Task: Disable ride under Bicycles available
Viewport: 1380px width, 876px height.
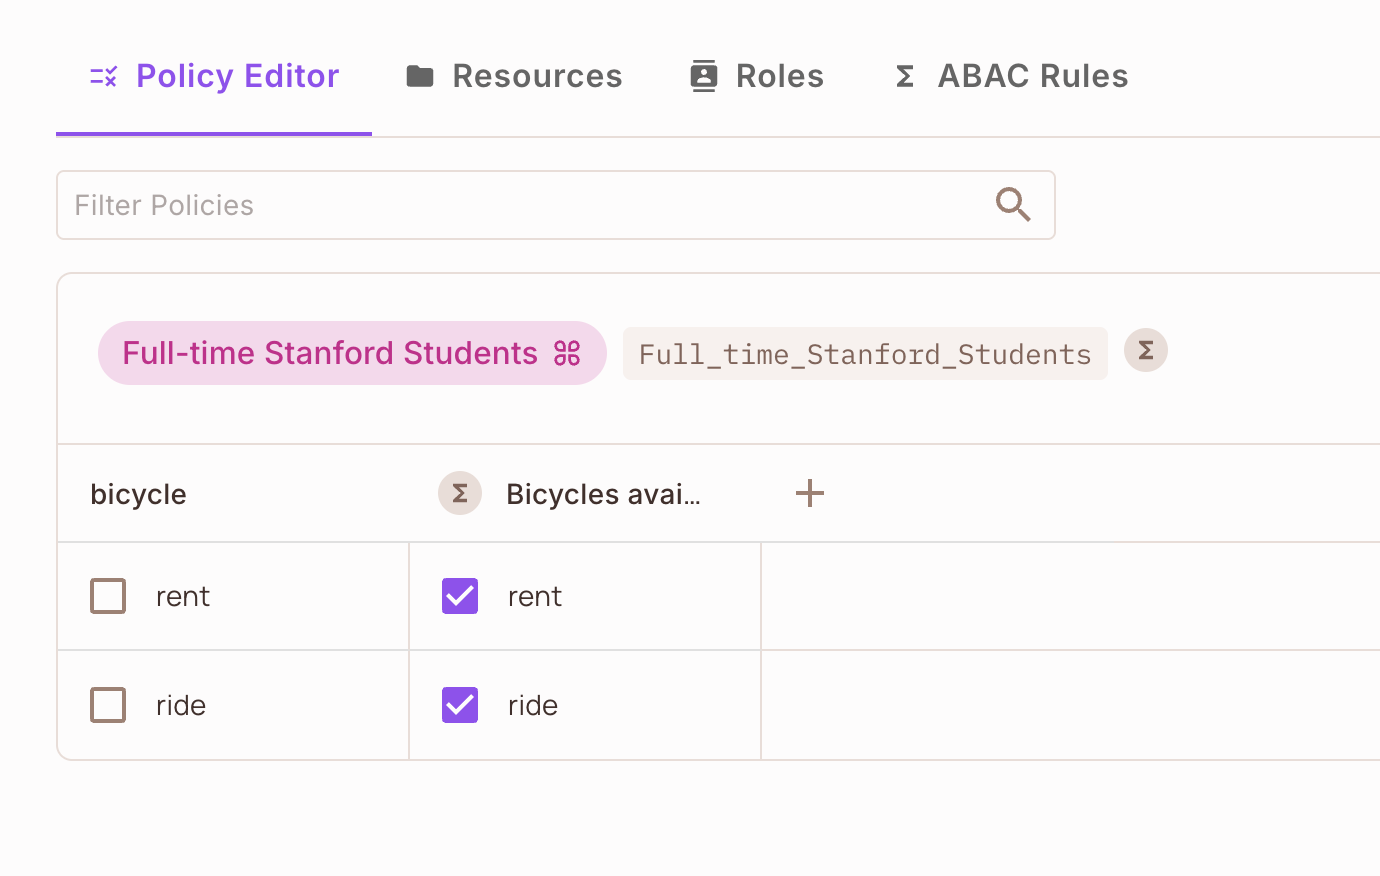Action: [x=459, y=705]
